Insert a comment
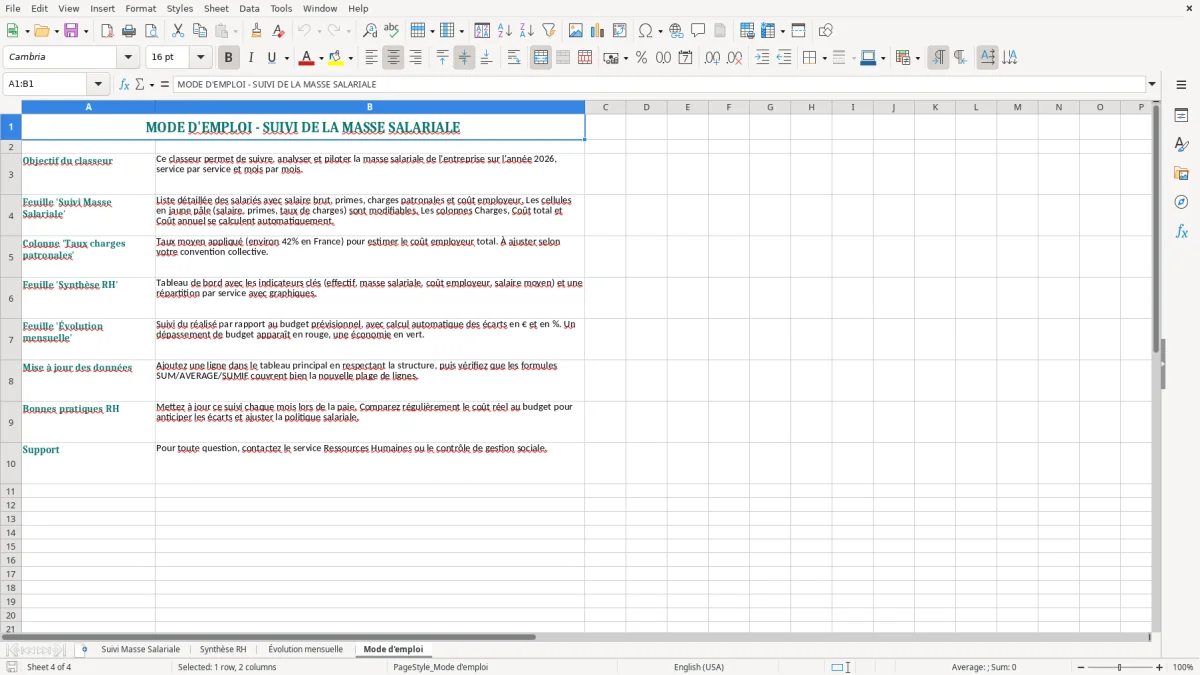The height and width of the screenshot is (675, 1200). [698, 31]
